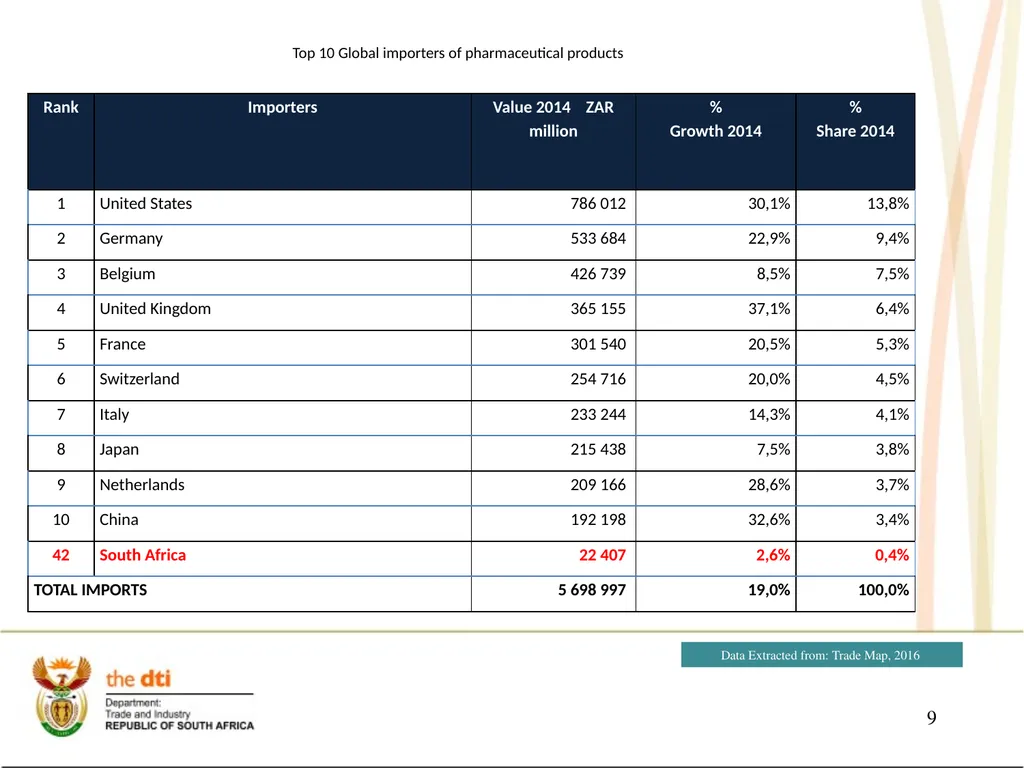Click the share '4,1%' for Italy

pos(892,415)
